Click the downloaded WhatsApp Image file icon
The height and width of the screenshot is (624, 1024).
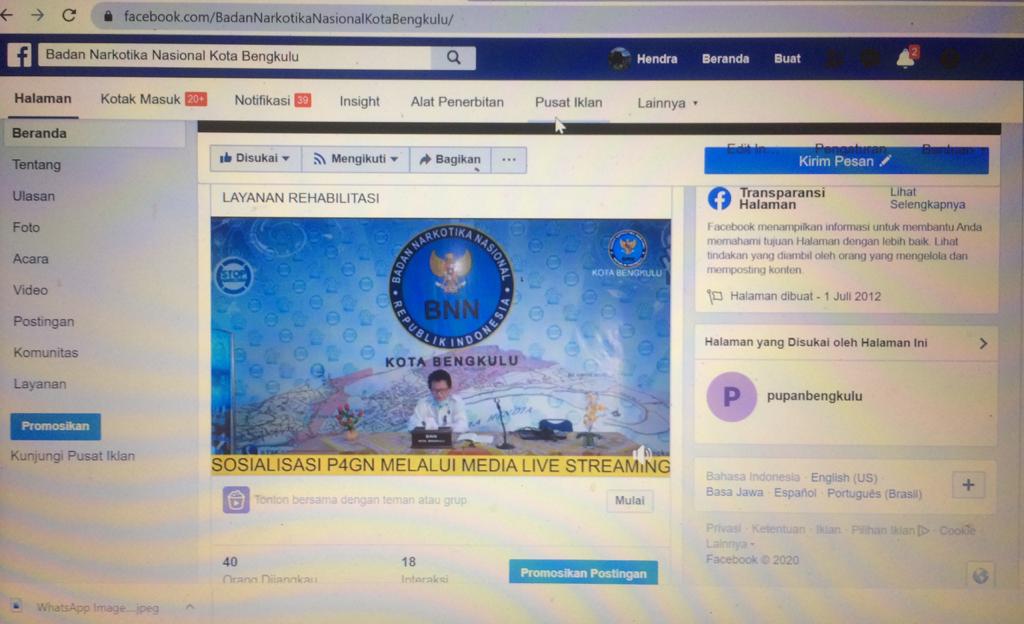click(x=17, y=606)
